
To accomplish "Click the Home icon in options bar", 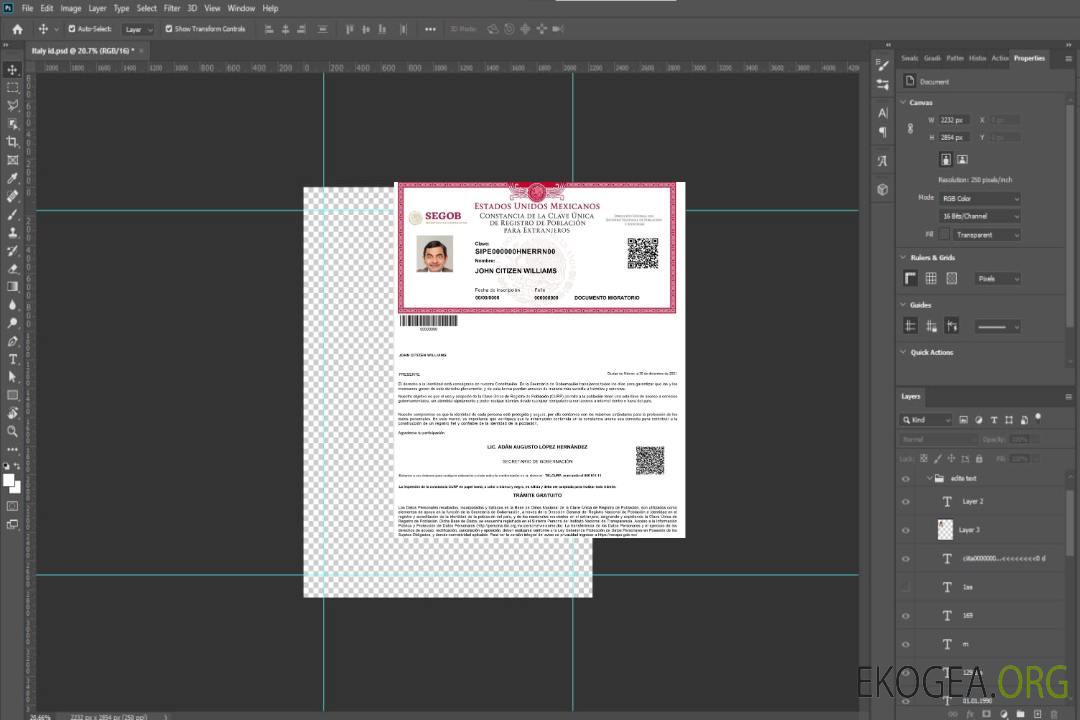I will 17,29.
